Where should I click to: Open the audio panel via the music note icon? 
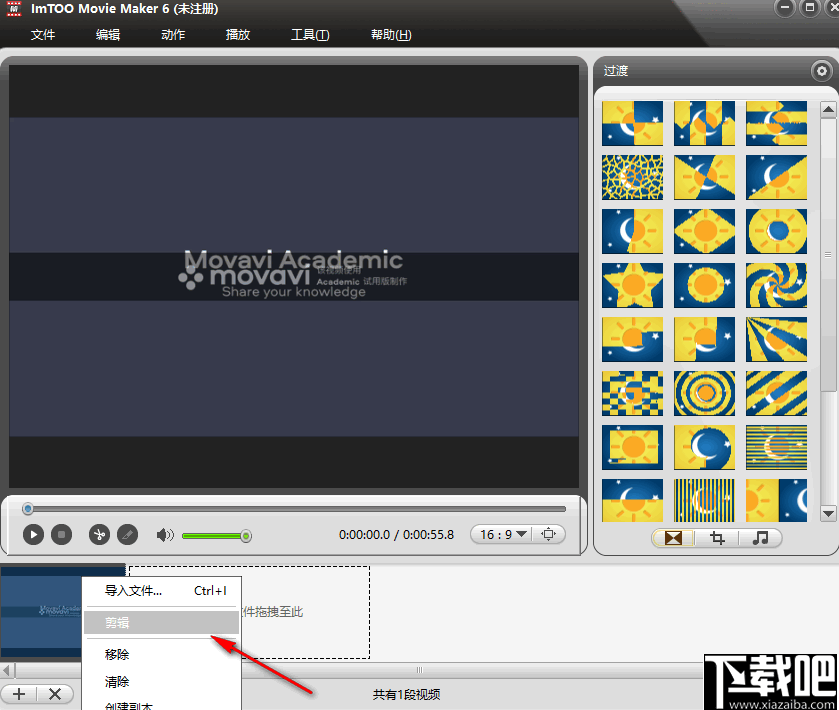point(761,538)
